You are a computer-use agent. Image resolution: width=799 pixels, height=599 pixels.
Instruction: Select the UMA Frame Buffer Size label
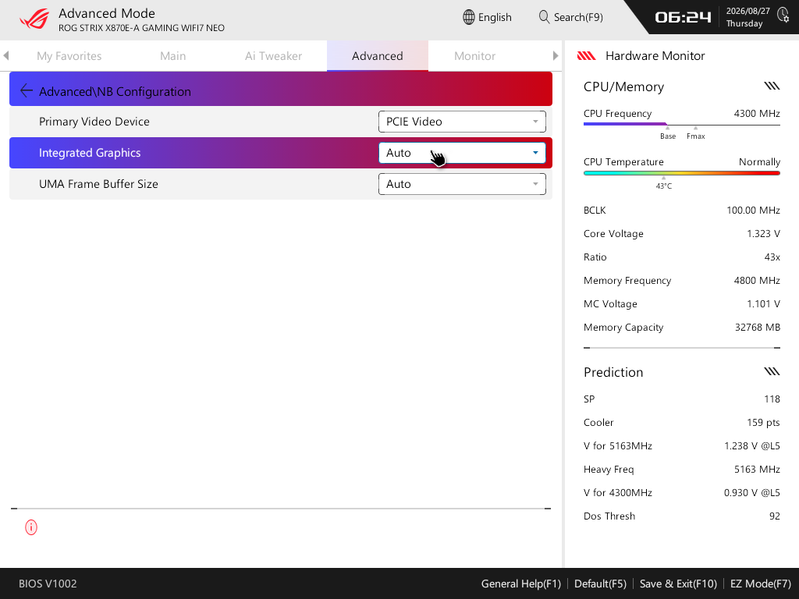point(98,184)
